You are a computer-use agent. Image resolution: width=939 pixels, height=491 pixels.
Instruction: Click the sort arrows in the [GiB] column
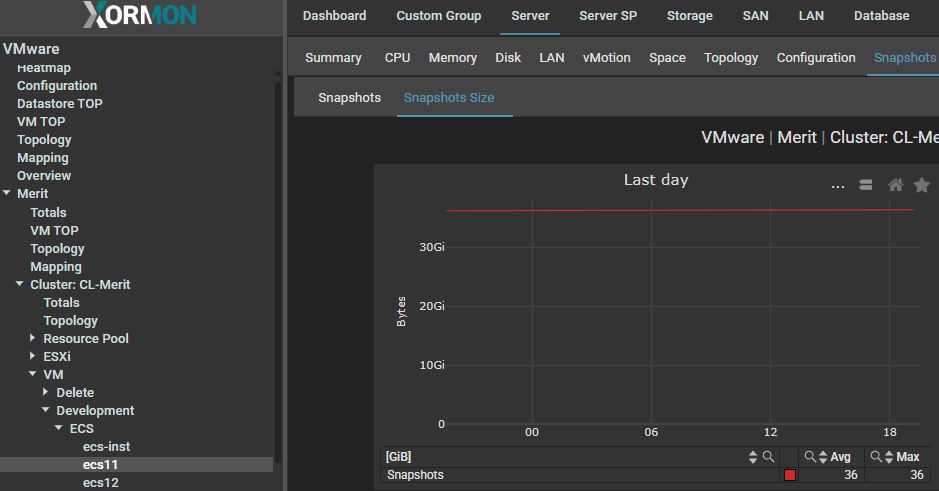[x=753, y=457]
